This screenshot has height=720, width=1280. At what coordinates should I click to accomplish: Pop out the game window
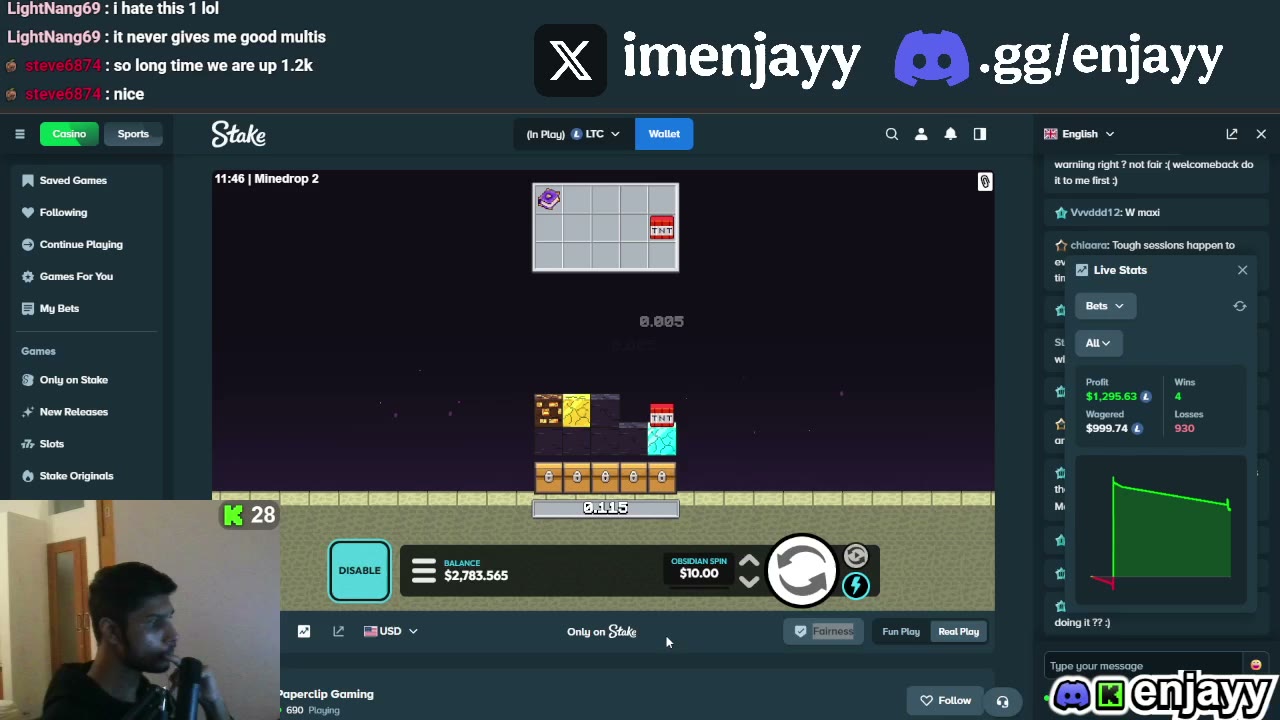click(338, 631)
